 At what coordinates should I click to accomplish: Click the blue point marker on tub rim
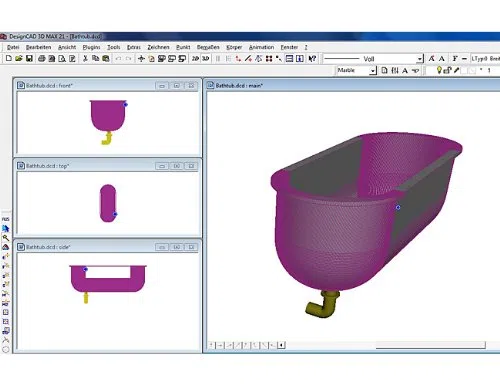[398, 207]
